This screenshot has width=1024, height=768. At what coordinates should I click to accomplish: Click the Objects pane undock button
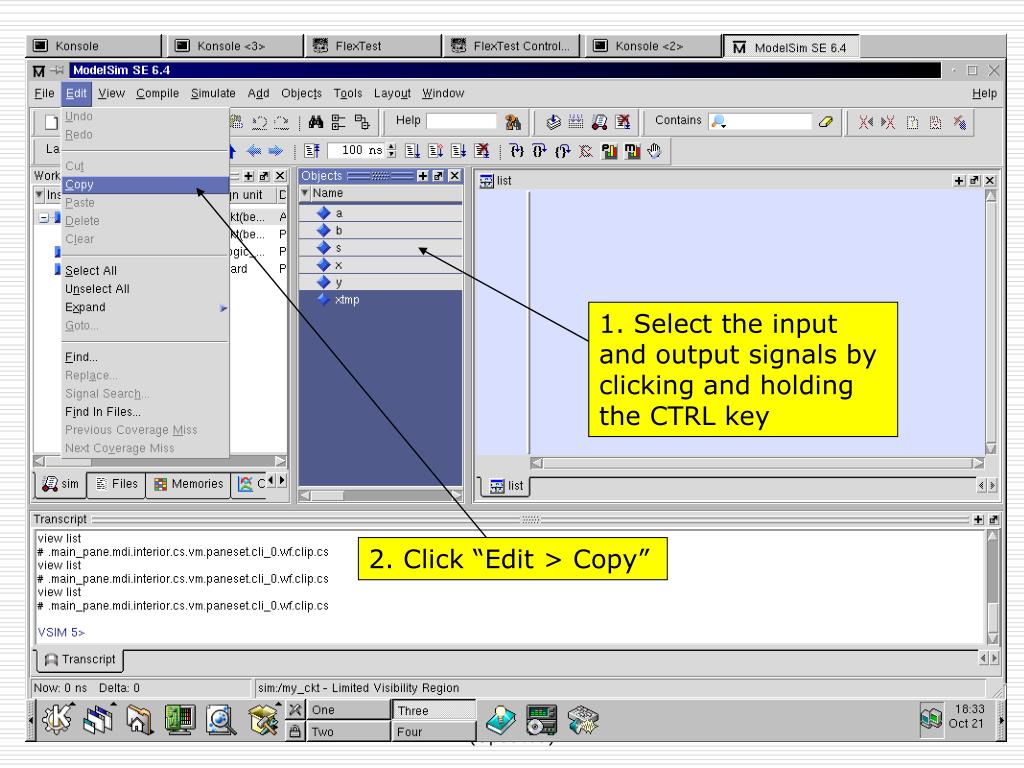pyautogui.click(x=438, y=176)
